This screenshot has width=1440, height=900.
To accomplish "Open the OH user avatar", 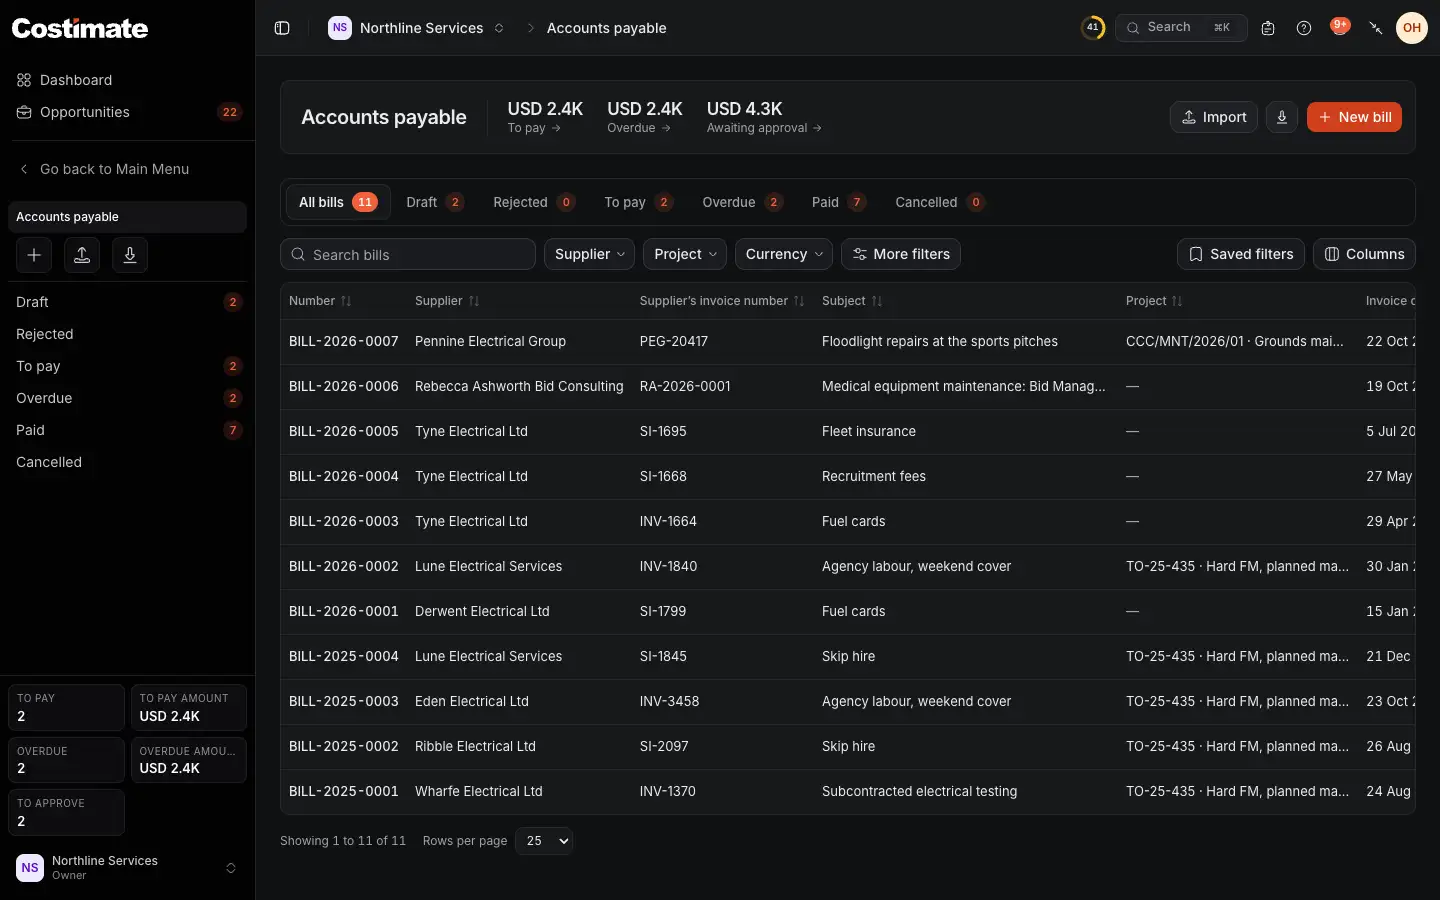I will click(x=1412, y=28).
